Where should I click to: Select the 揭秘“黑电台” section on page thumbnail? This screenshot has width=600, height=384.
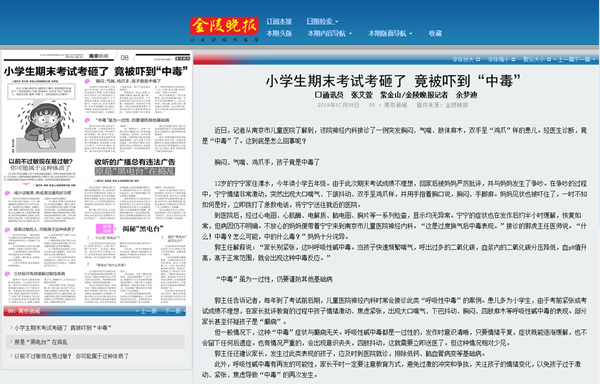pos(142,229)
